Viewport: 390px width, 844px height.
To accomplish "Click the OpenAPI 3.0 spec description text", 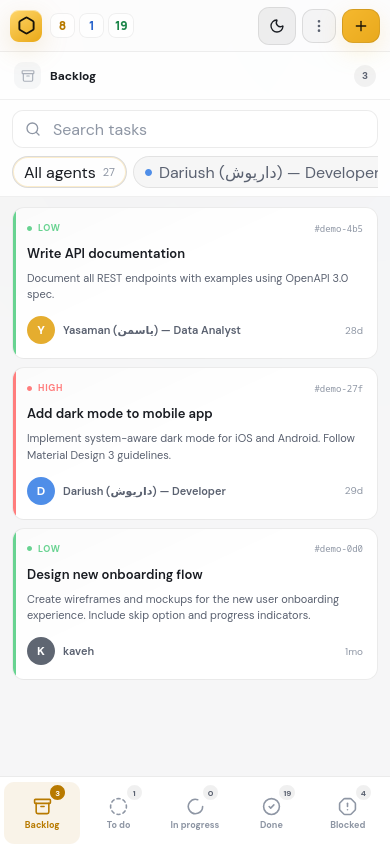I will coord(188,286).
